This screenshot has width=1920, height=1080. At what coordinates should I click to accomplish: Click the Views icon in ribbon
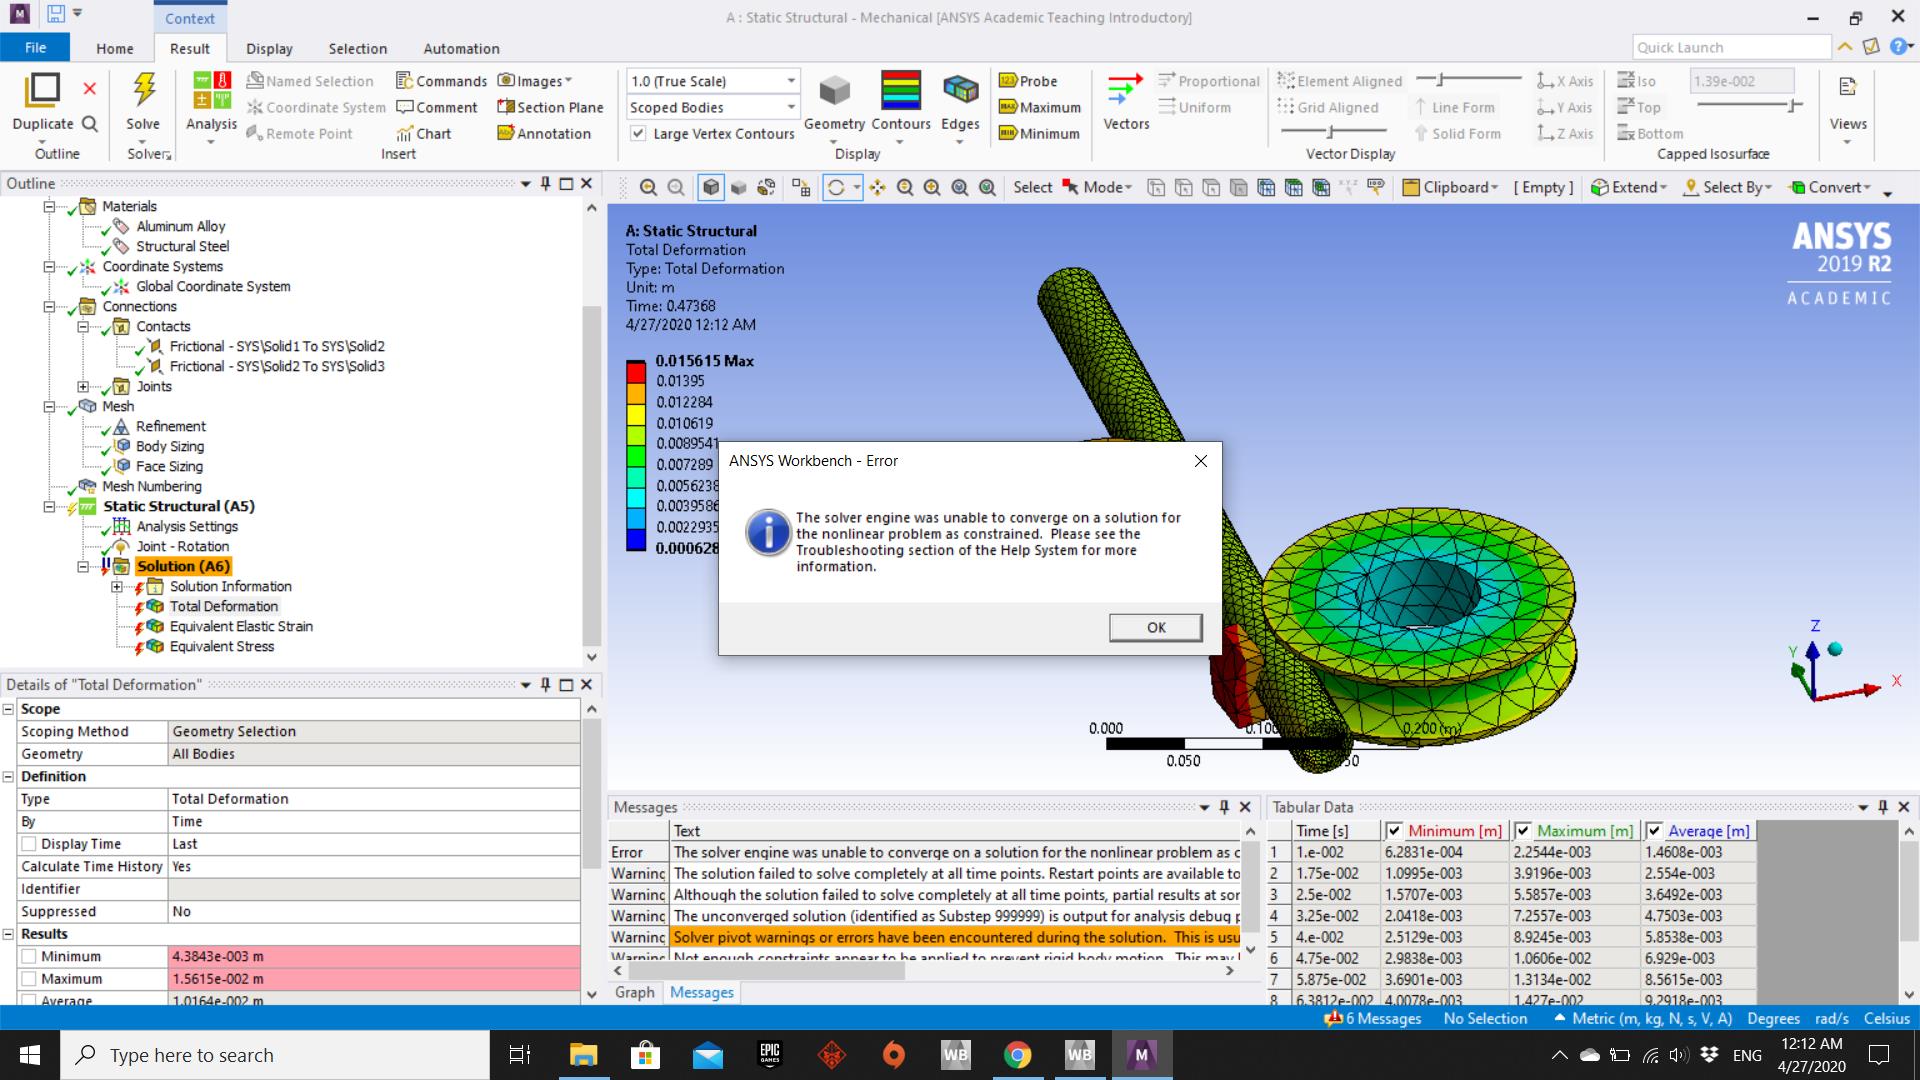coord(1847,88)
